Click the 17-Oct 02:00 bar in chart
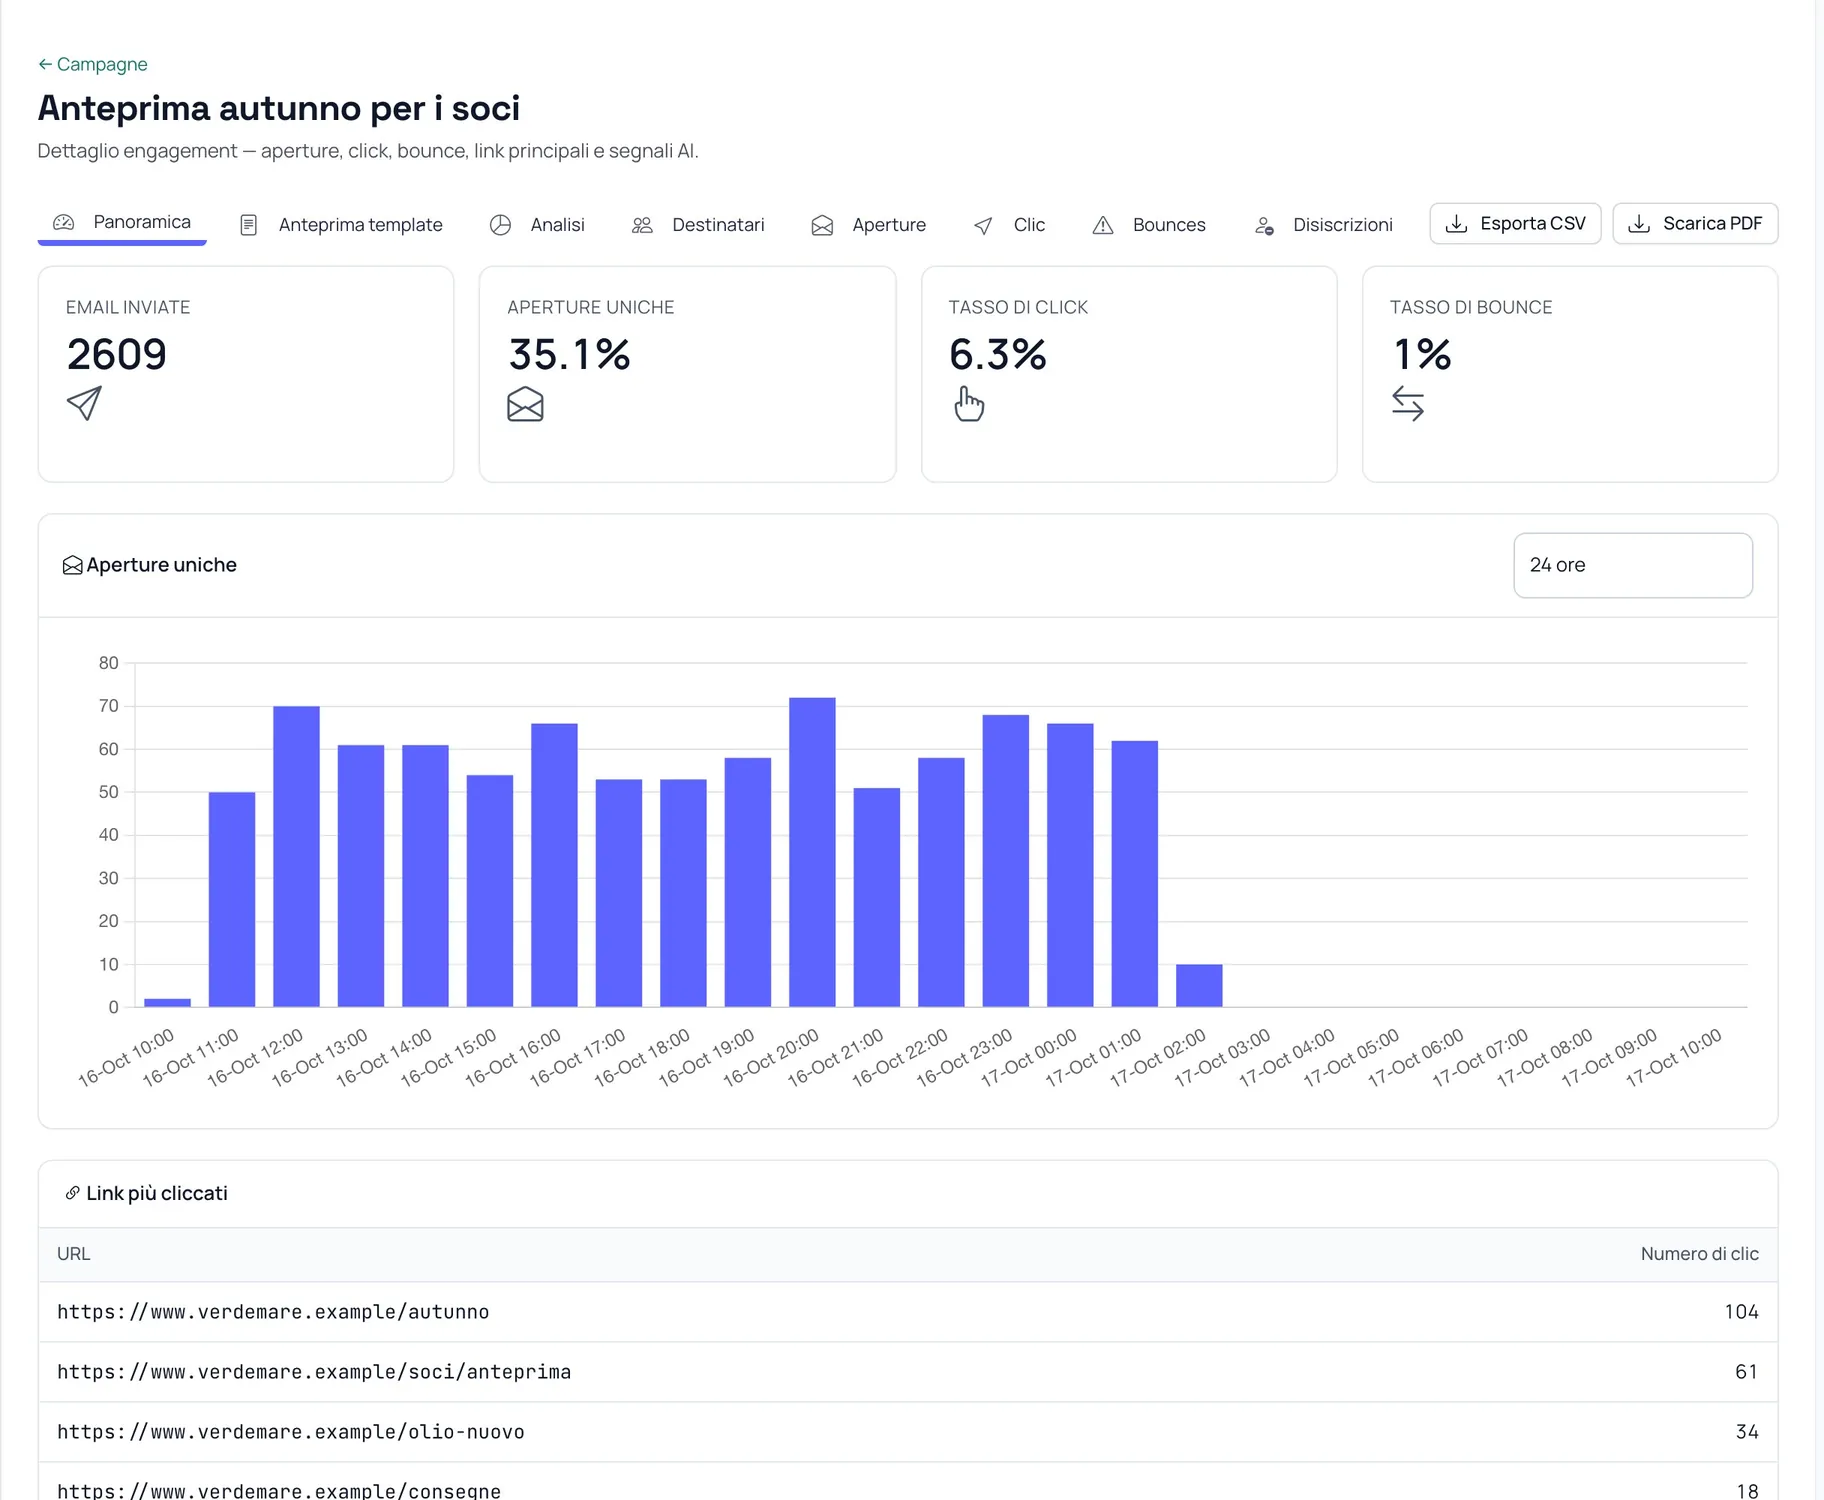 point(1199,985)
